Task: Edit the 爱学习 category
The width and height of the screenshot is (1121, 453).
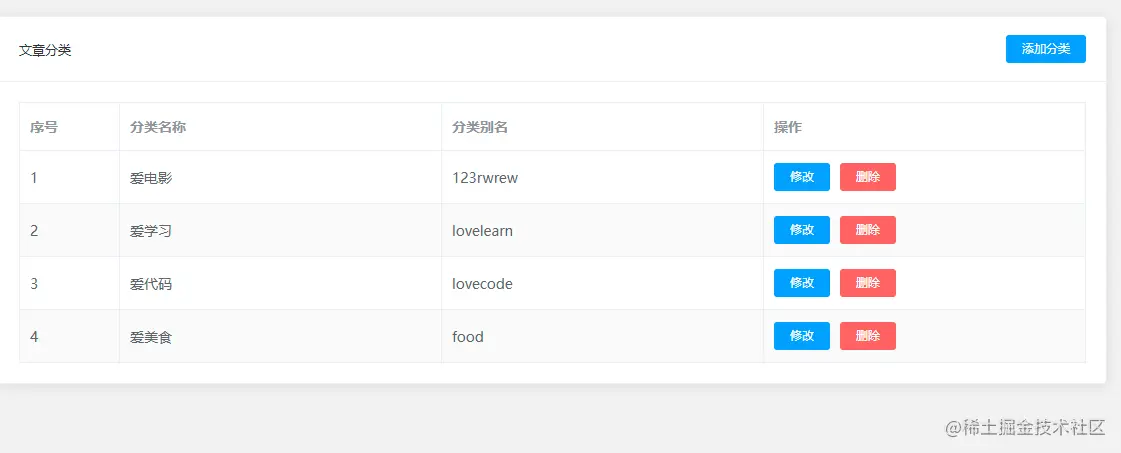Action: [x=801, y=230]
